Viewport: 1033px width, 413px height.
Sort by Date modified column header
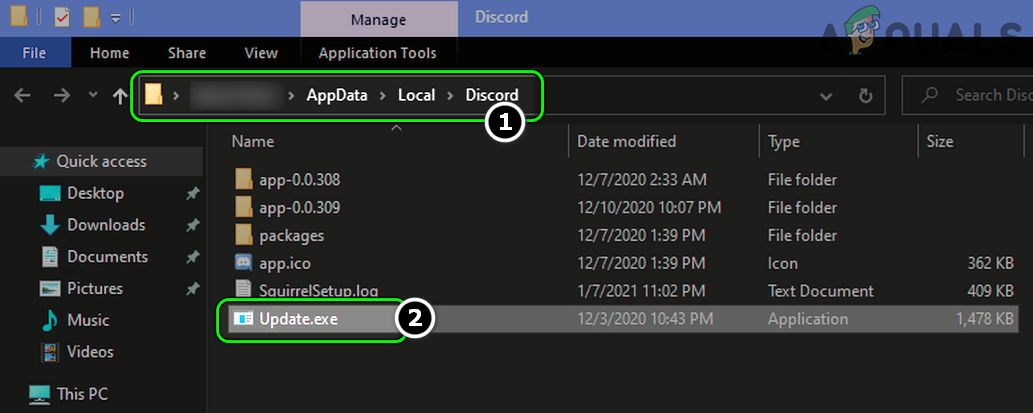pyautogui.click(x=627, y=142)
